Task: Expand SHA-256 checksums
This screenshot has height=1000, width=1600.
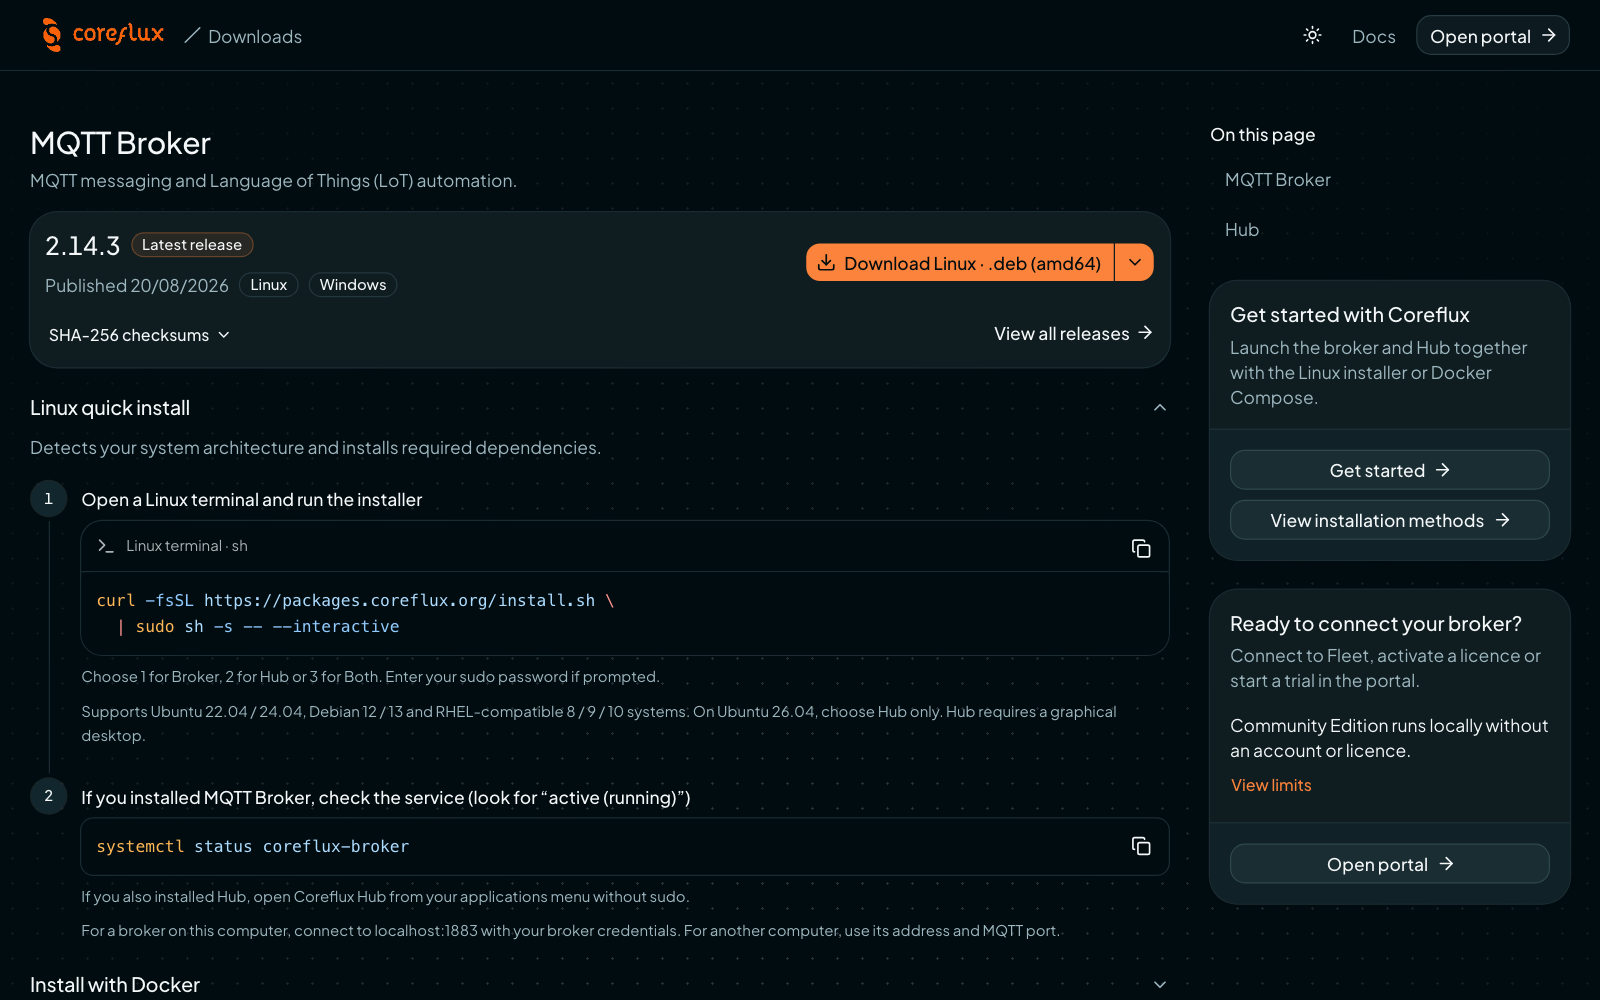Action: (x=139, y=335)
